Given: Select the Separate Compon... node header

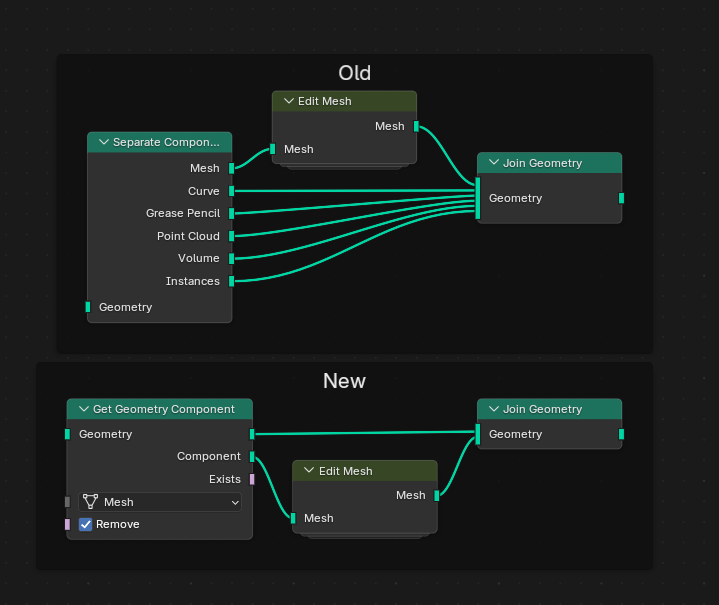Looking at the screenshot, I should coord(160,142).
